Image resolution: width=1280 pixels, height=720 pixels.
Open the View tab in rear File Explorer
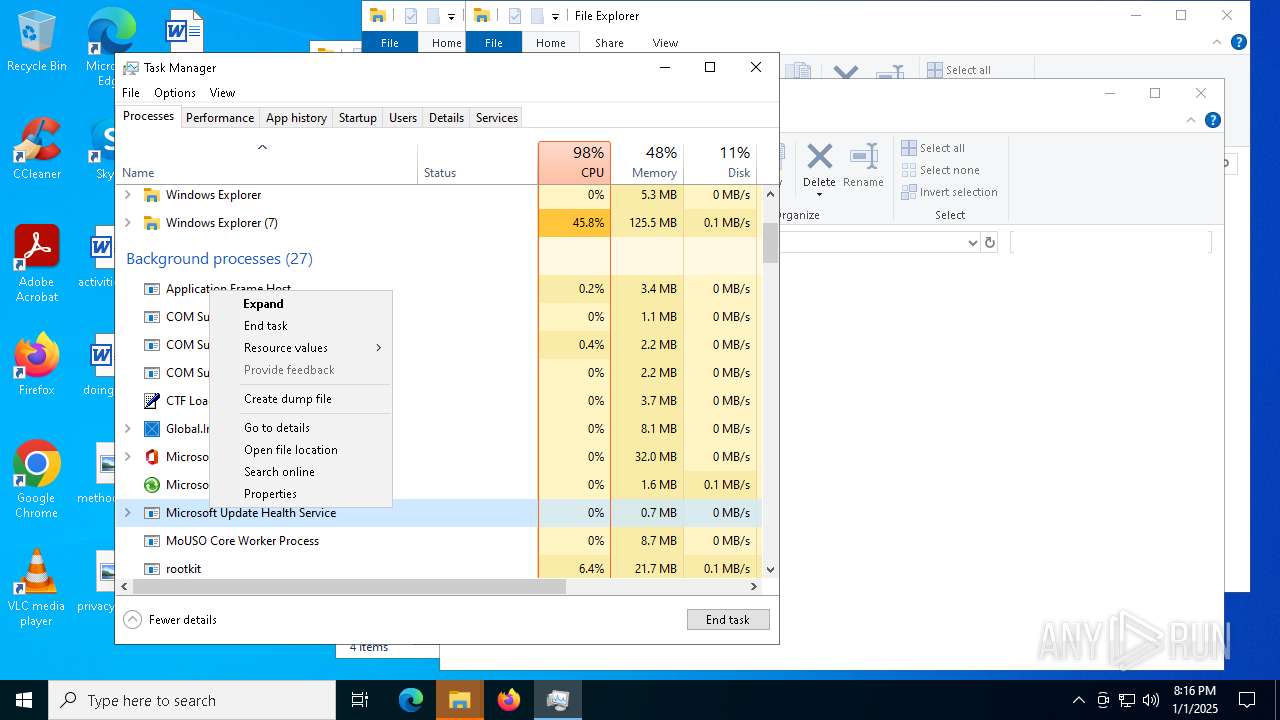click(665, 43)
